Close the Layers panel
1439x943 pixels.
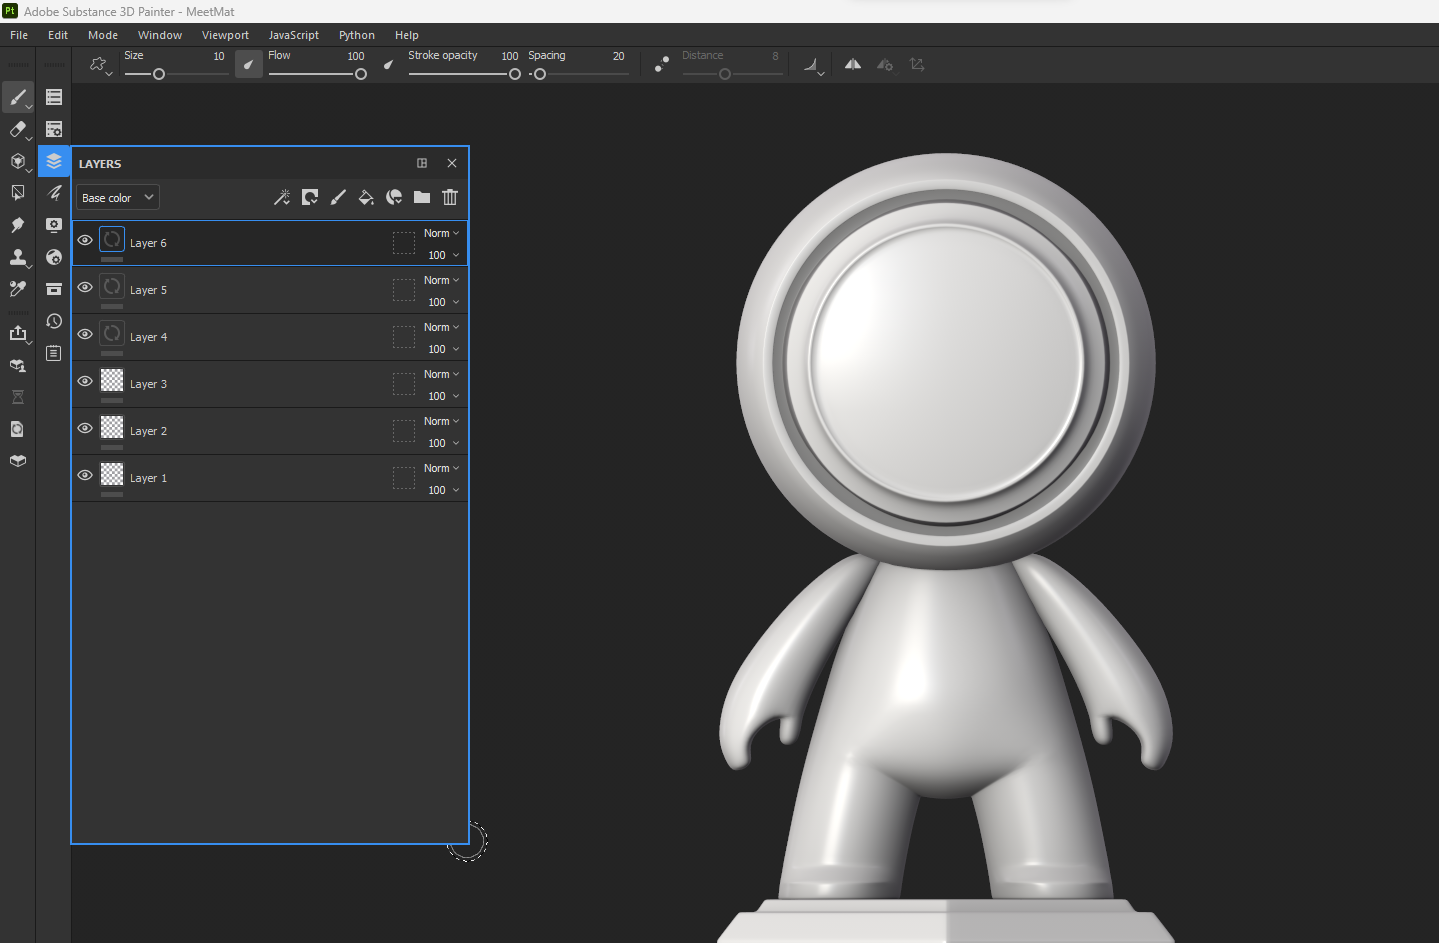coord(452,163)
